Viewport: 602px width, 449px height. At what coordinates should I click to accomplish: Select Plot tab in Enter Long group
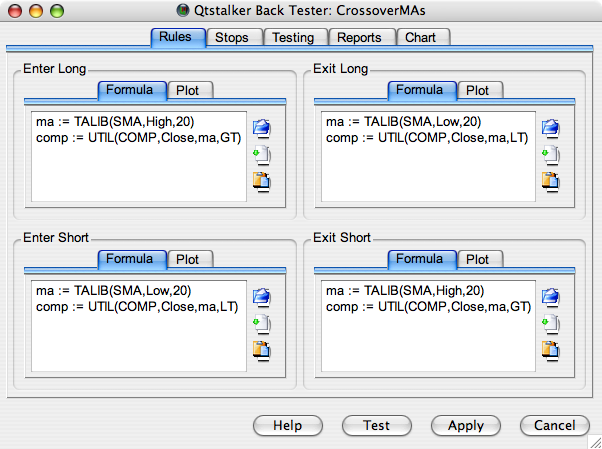[x=190, y=91]
